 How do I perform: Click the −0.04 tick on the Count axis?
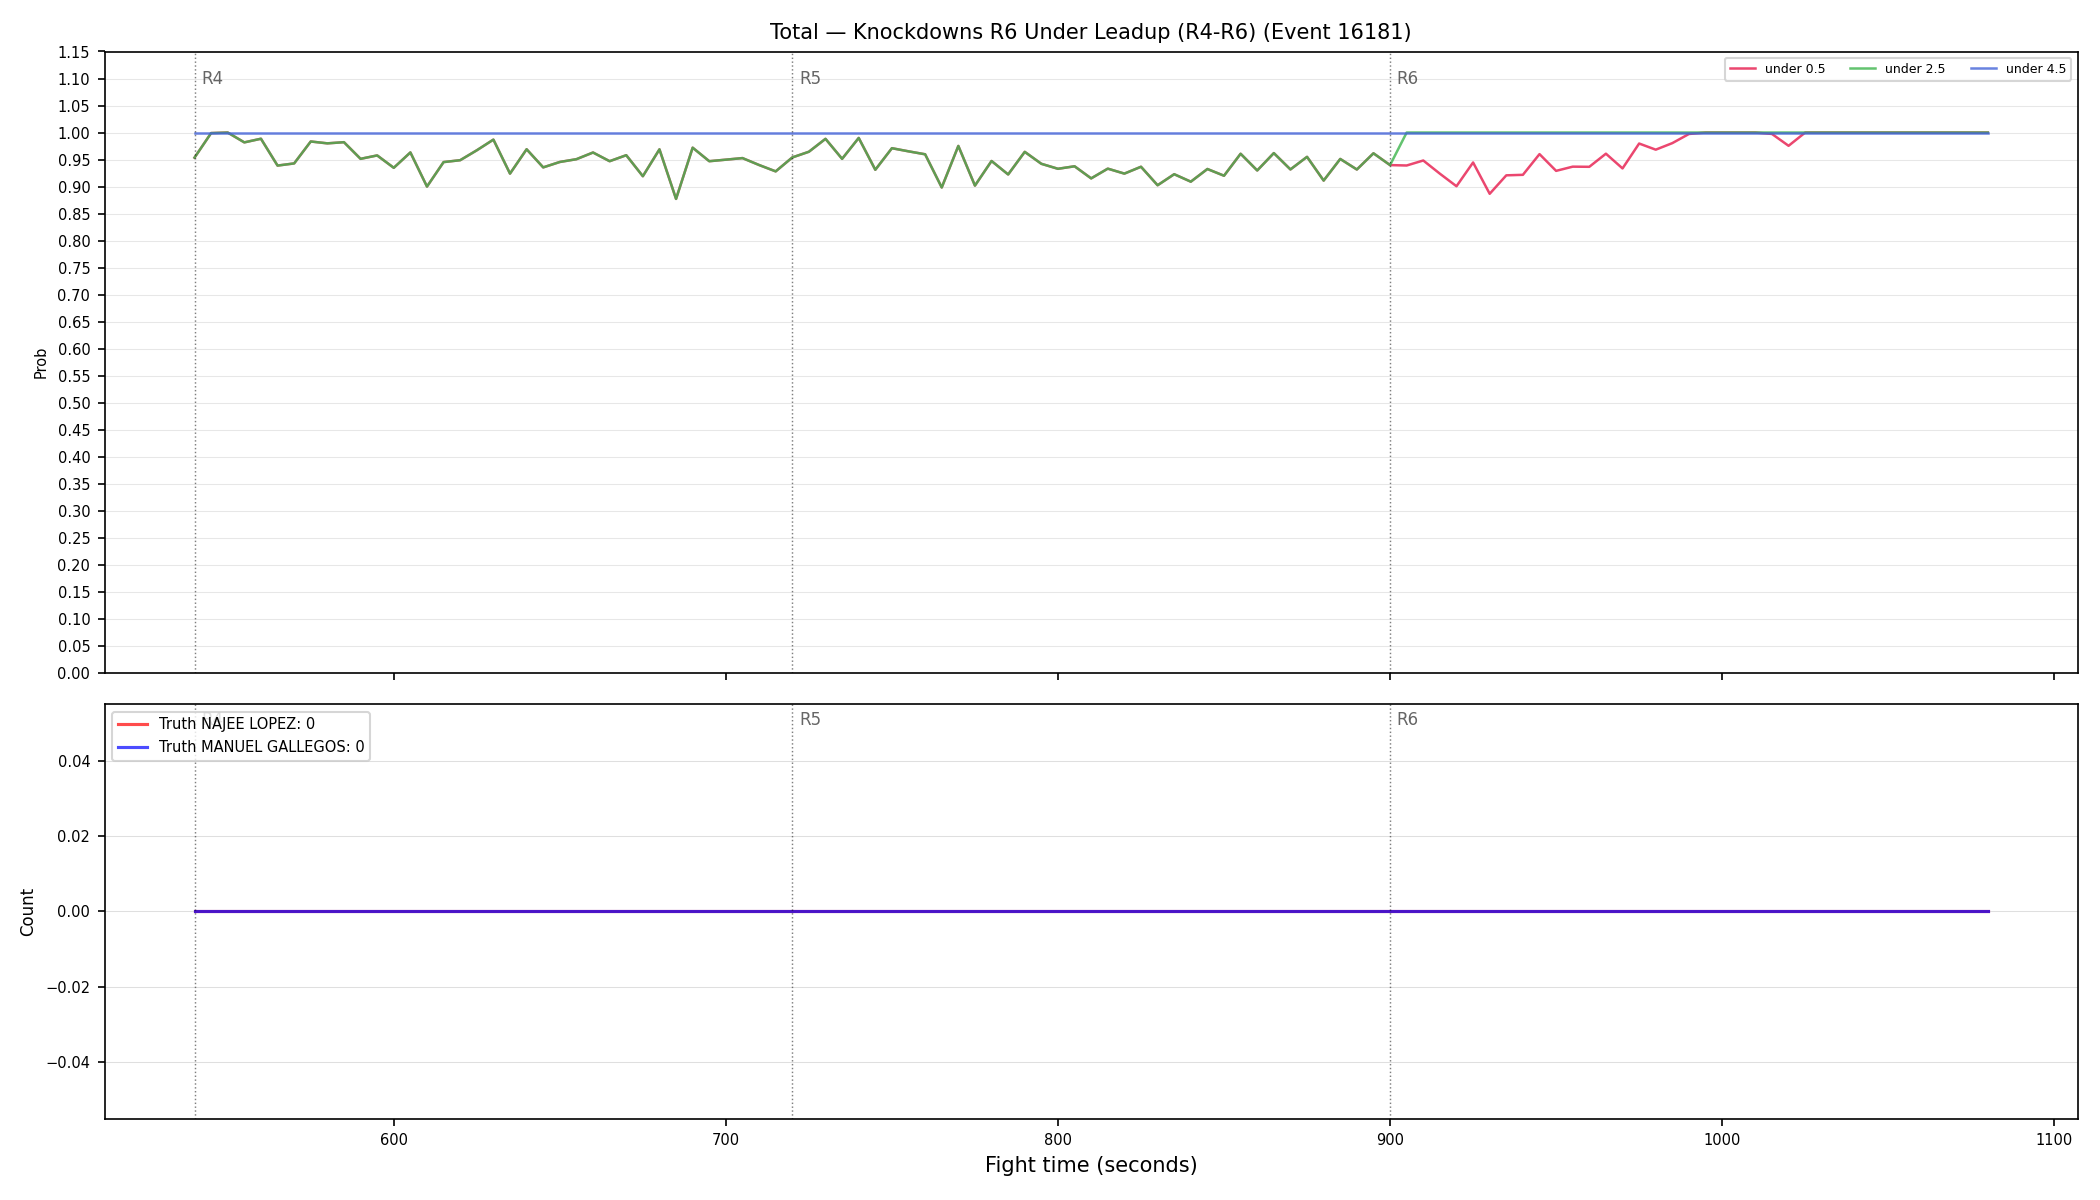[69, 1063]
